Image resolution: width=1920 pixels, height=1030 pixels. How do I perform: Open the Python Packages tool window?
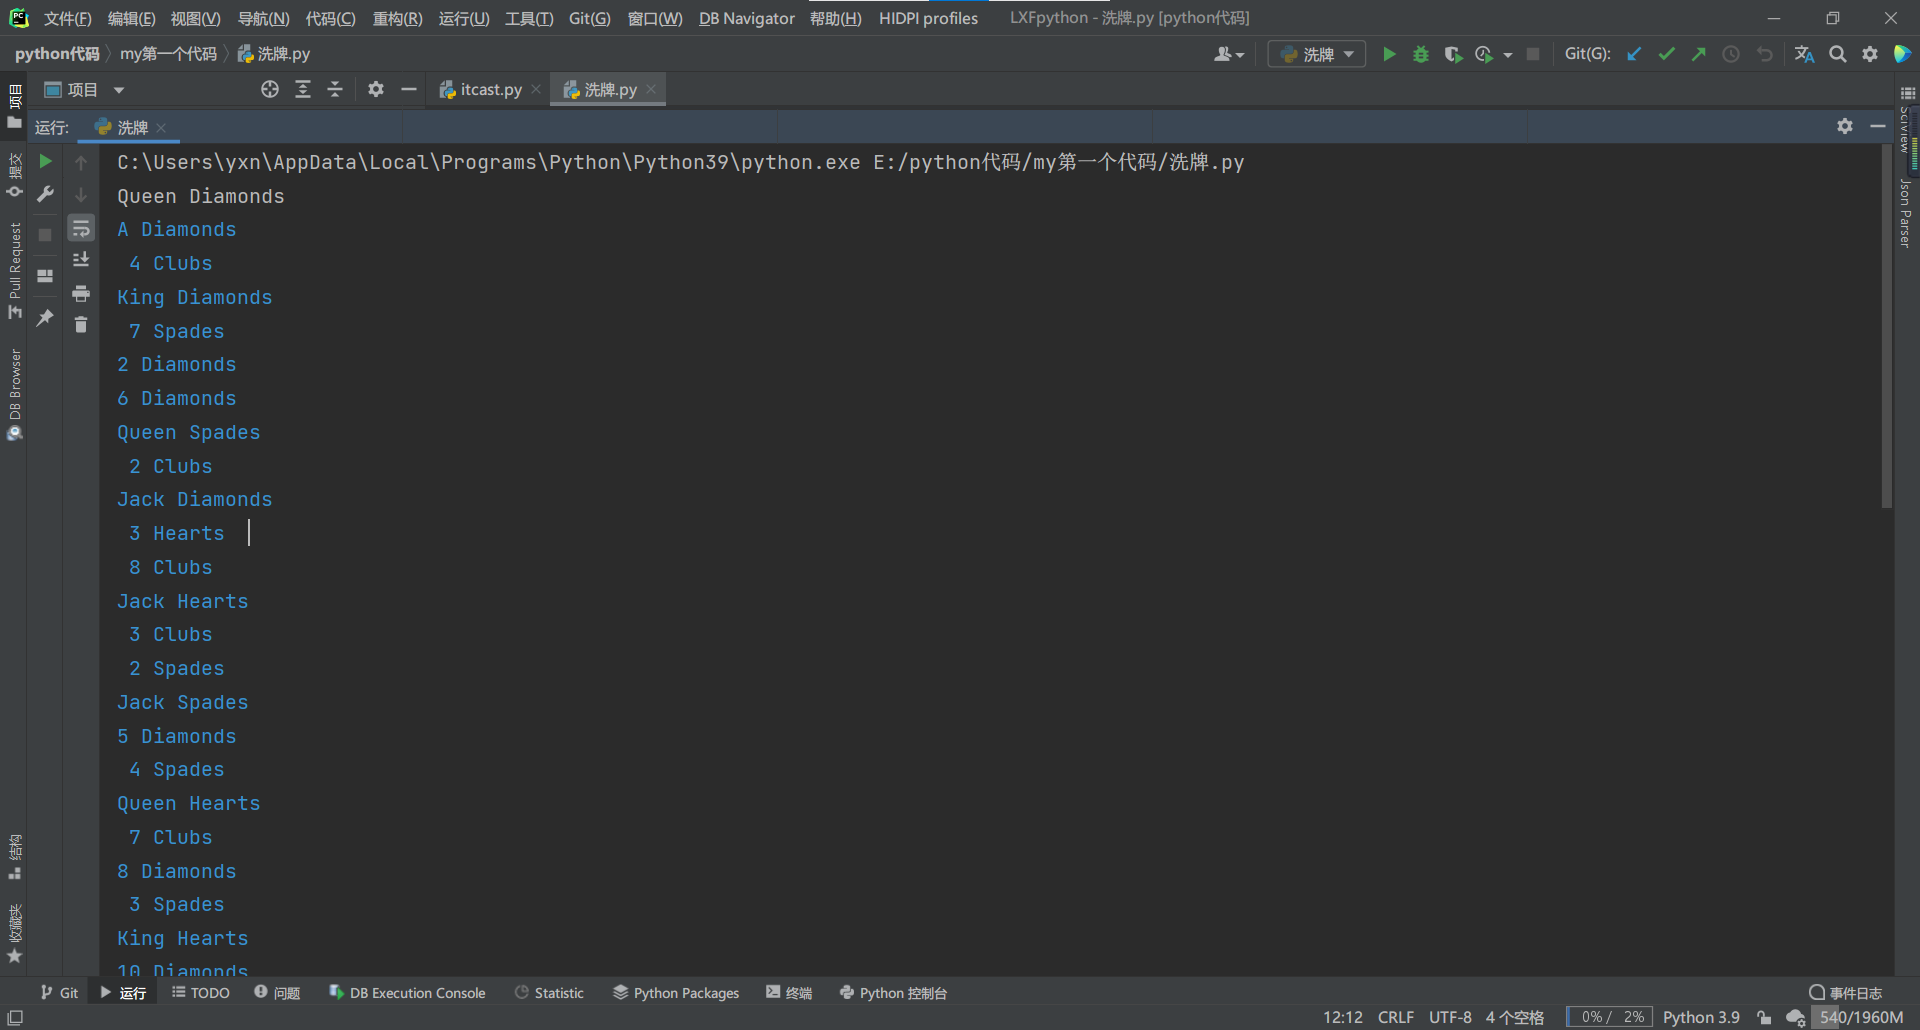pyautogui.click(x=676, y=993)
